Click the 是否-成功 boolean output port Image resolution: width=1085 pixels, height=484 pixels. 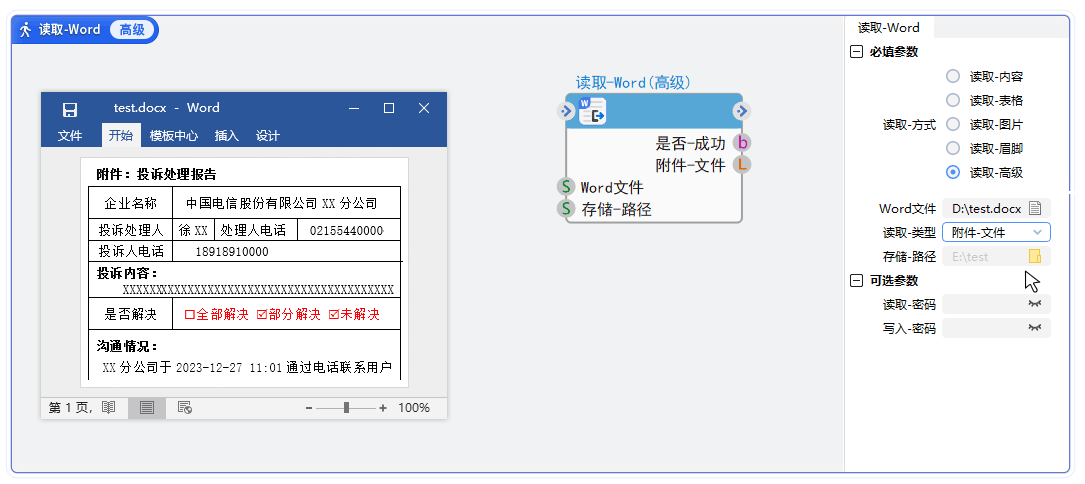pyautogui.click(x=741, y=143)
